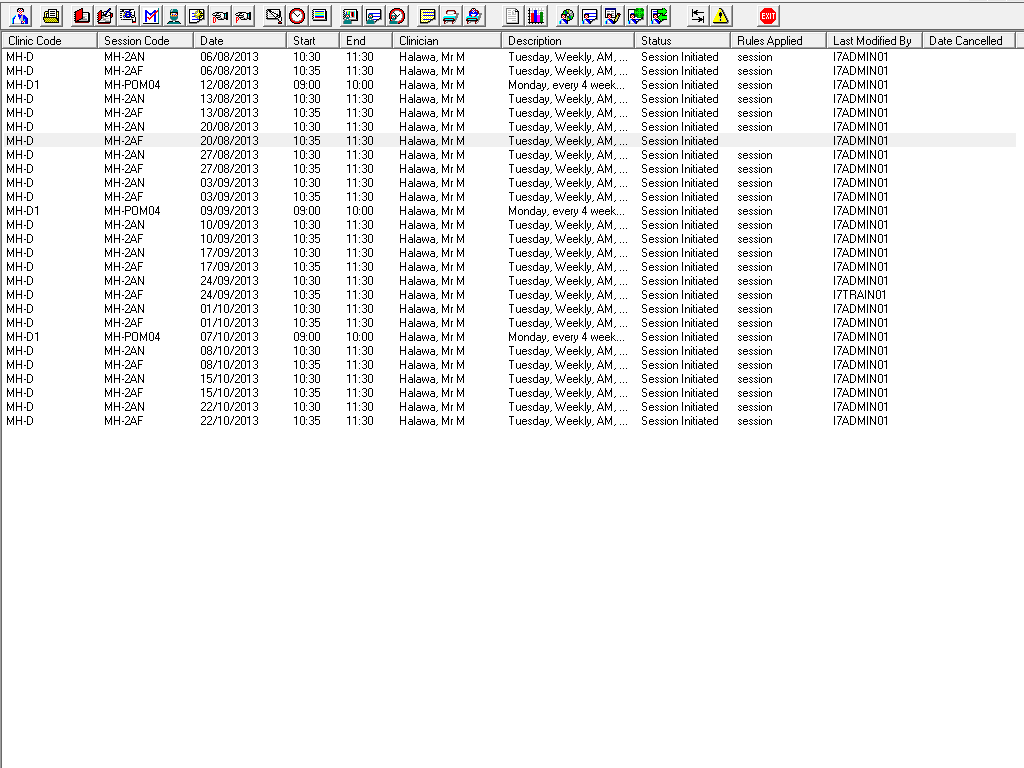Click the Monday every 4 week description on 09/09/2013
1024x768 pixels.
click(566, 211)
